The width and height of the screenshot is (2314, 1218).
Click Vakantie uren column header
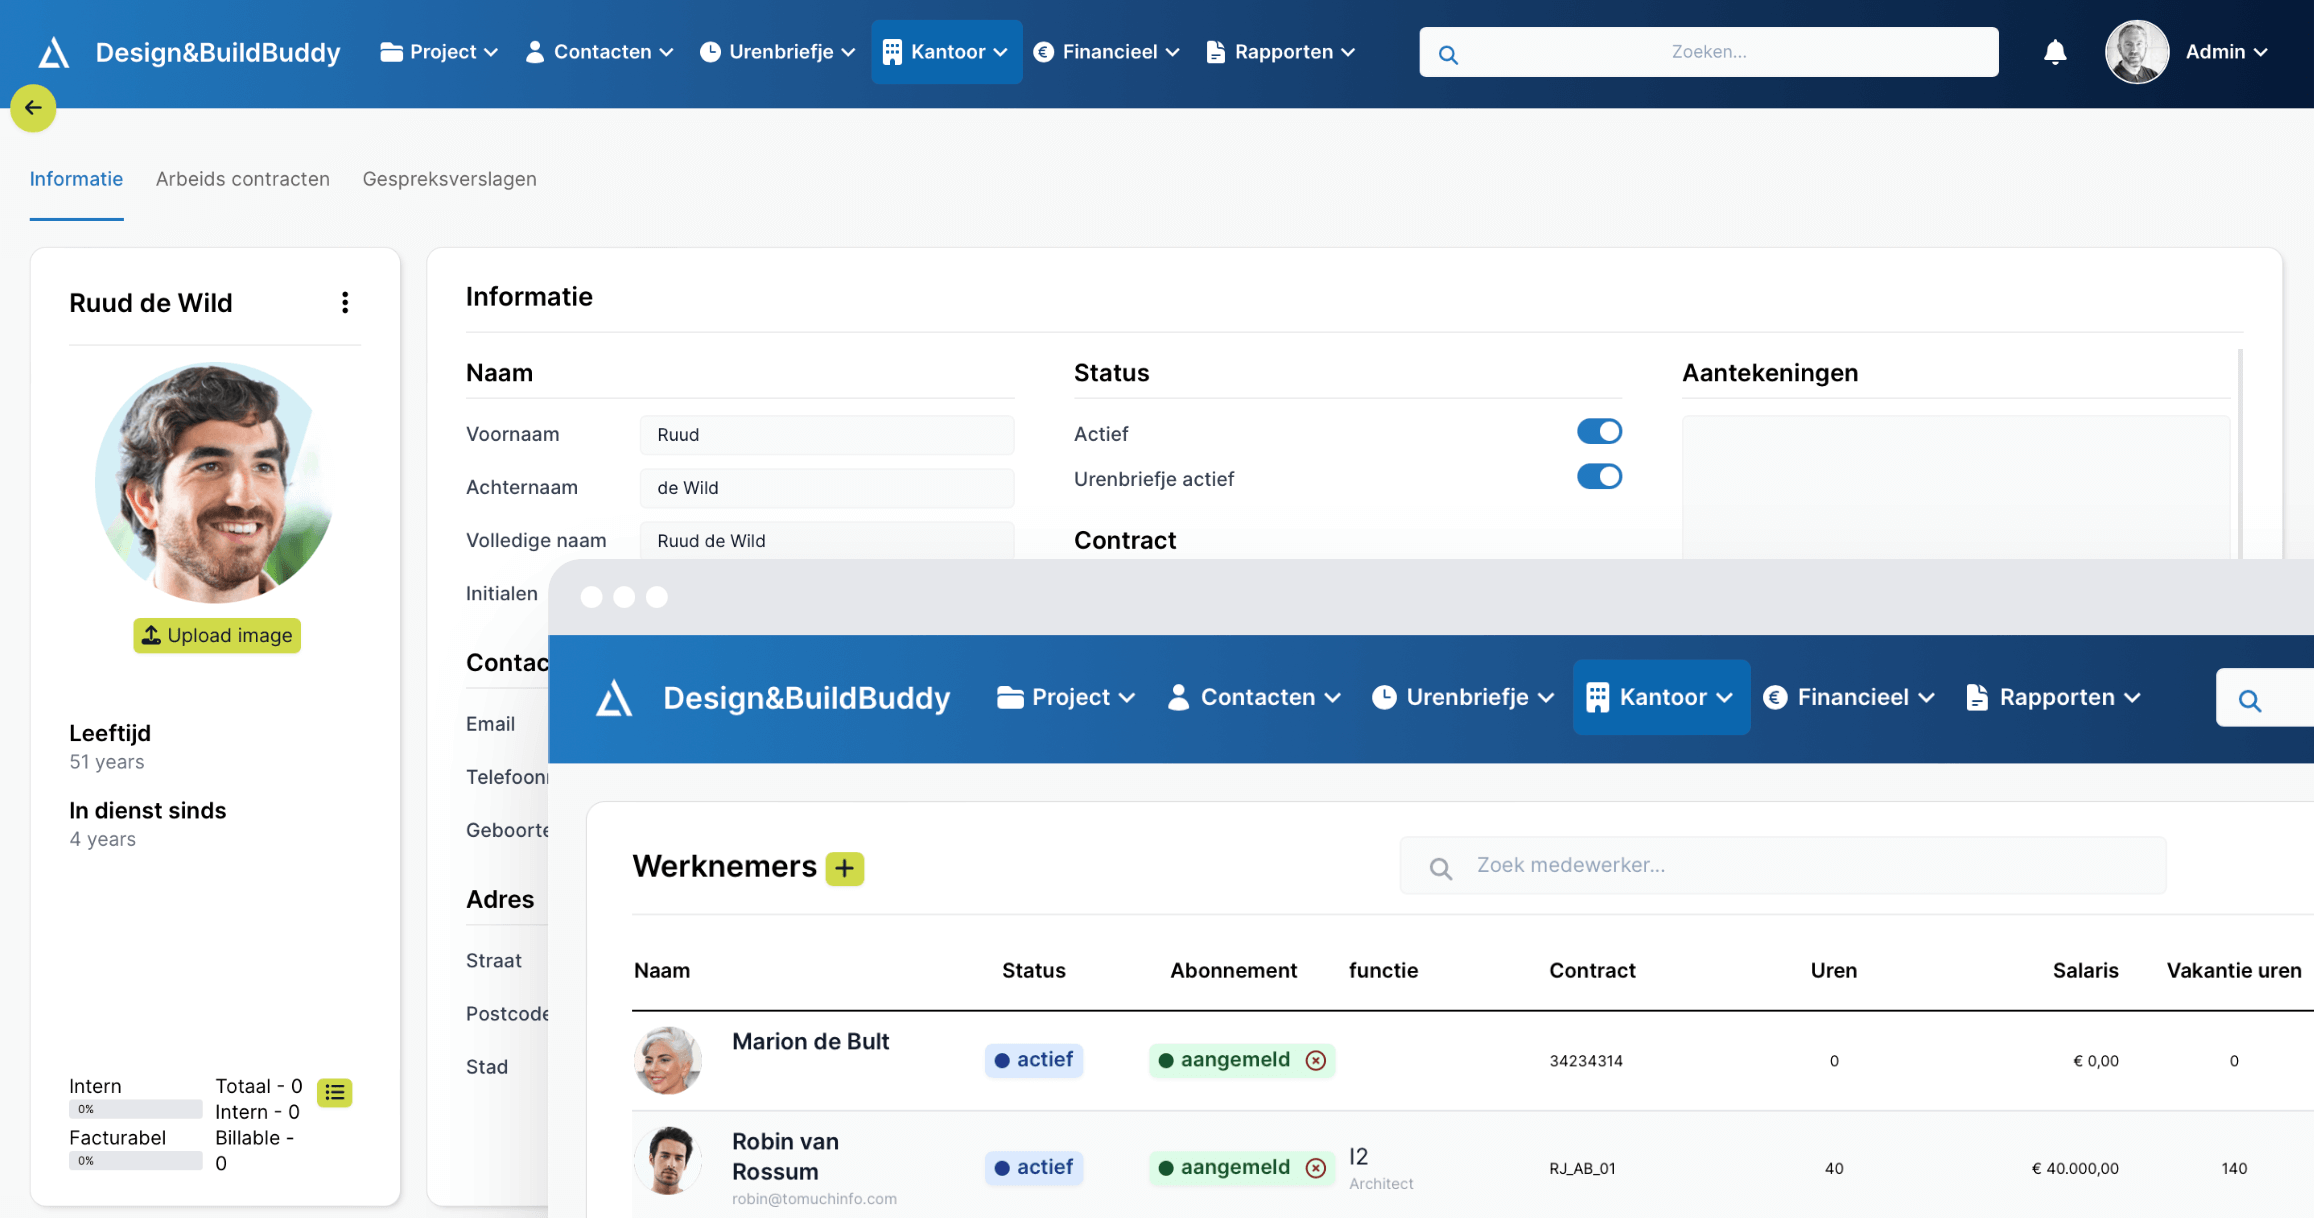[2234, 970]
